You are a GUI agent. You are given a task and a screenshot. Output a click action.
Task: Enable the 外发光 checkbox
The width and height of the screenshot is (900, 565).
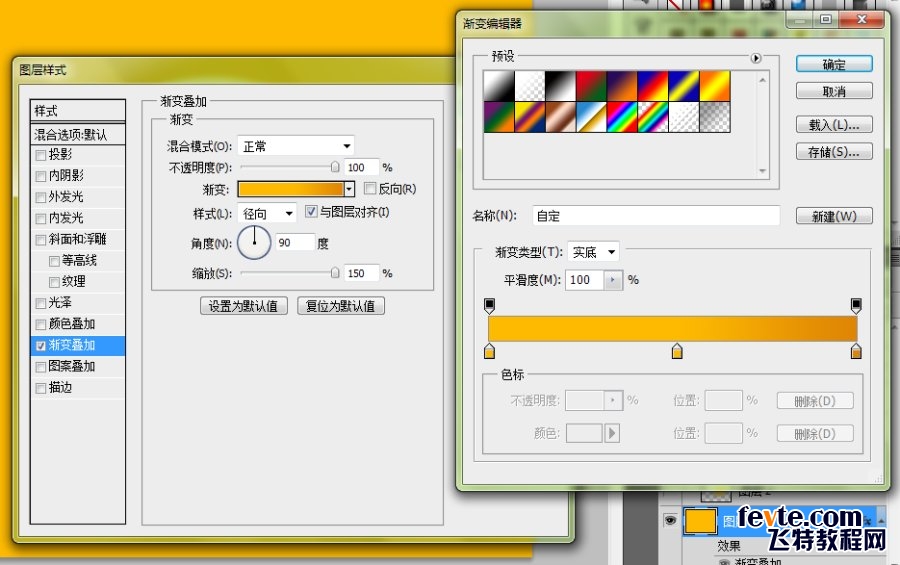(x=41, y=198)
